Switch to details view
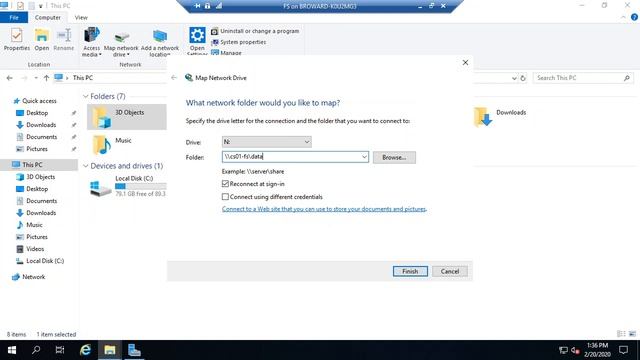This screenshot has height=360, width=640. click(621, 334)
